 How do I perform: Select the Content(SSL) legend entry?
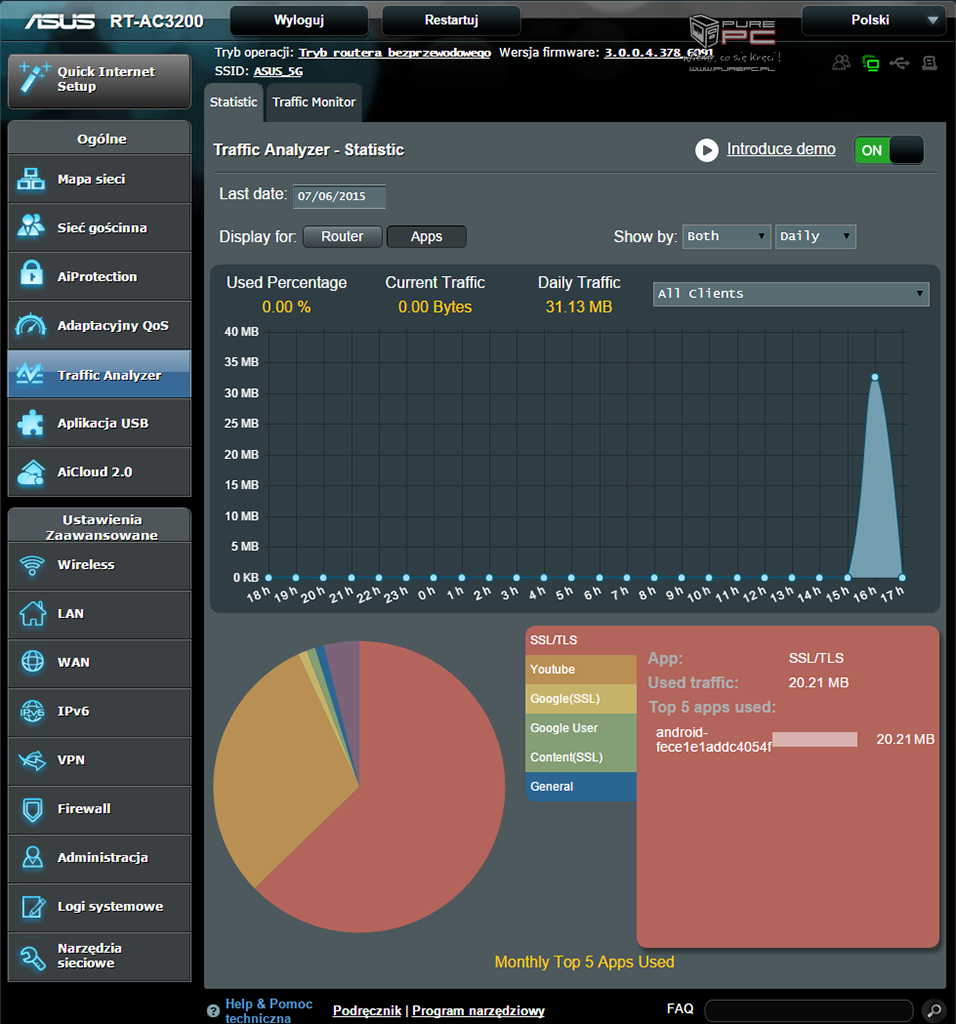581,758
